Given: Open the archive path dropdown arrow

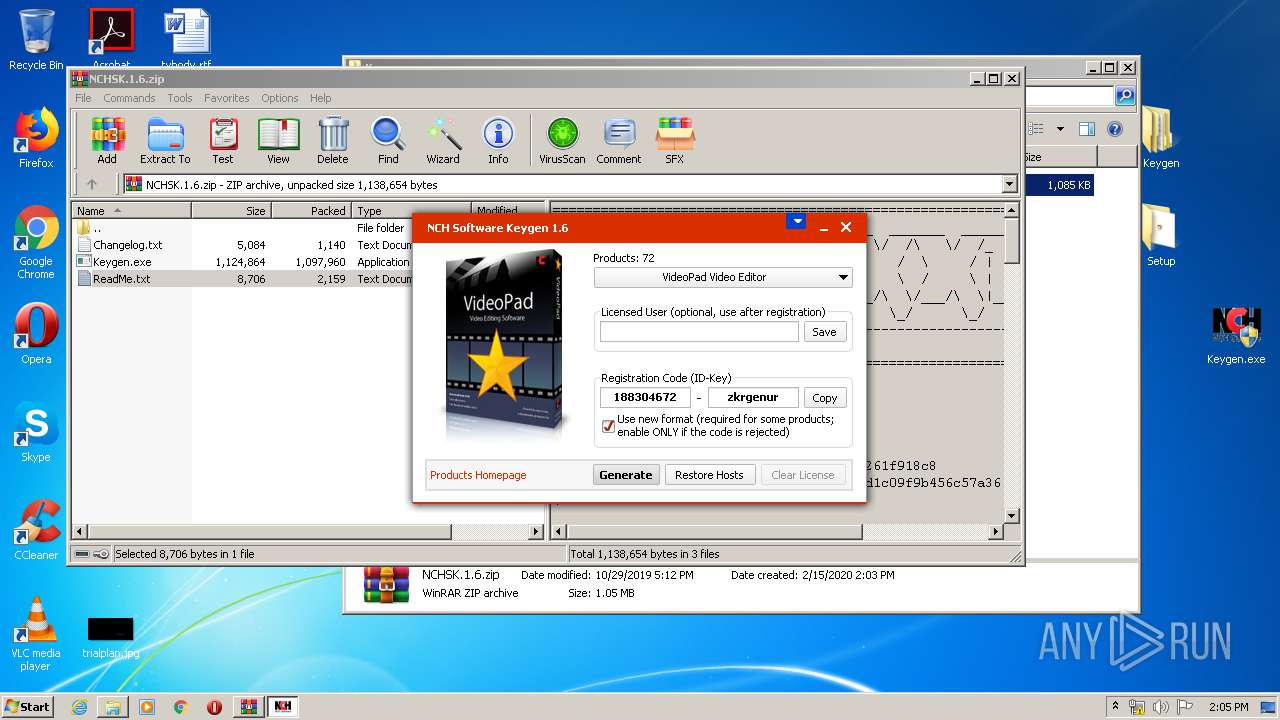Looking at the screenshot, I should coord(1009,184).
